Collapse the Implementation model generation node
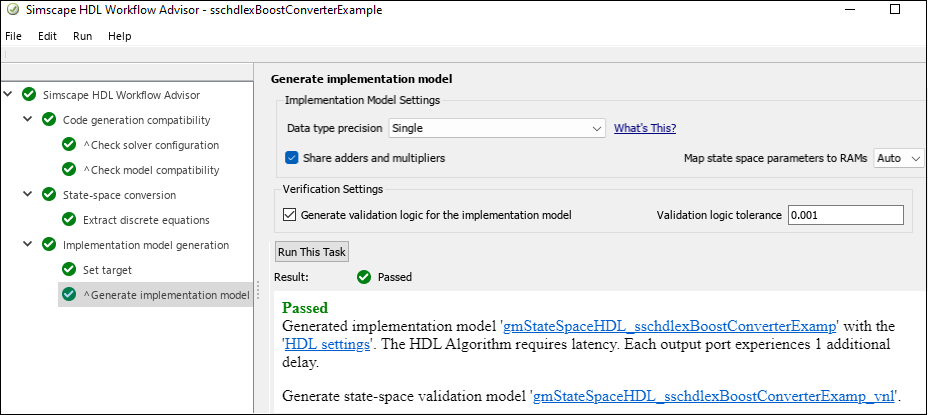 pyautogui.click(x=28, y=245)
